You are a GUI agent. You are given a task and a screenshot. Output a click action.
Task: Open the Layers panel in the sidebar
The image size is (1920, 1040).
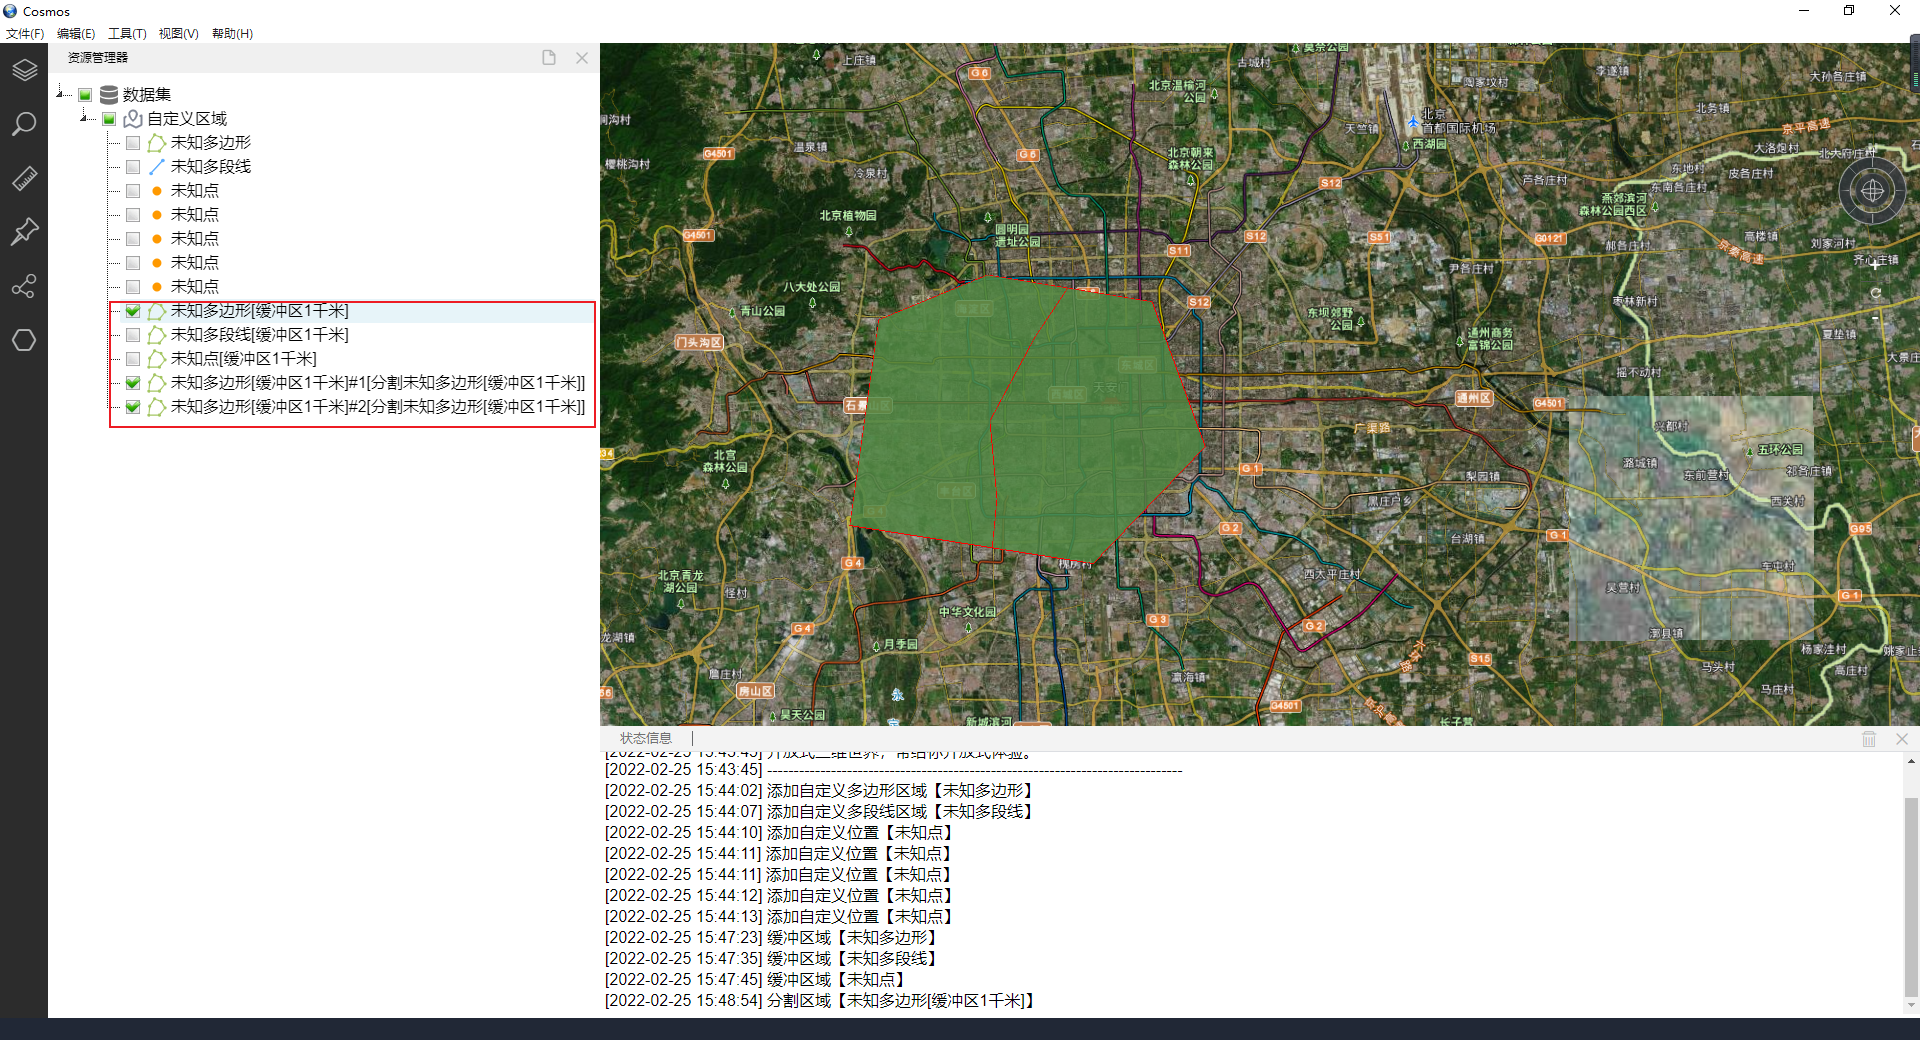[24, 70]
